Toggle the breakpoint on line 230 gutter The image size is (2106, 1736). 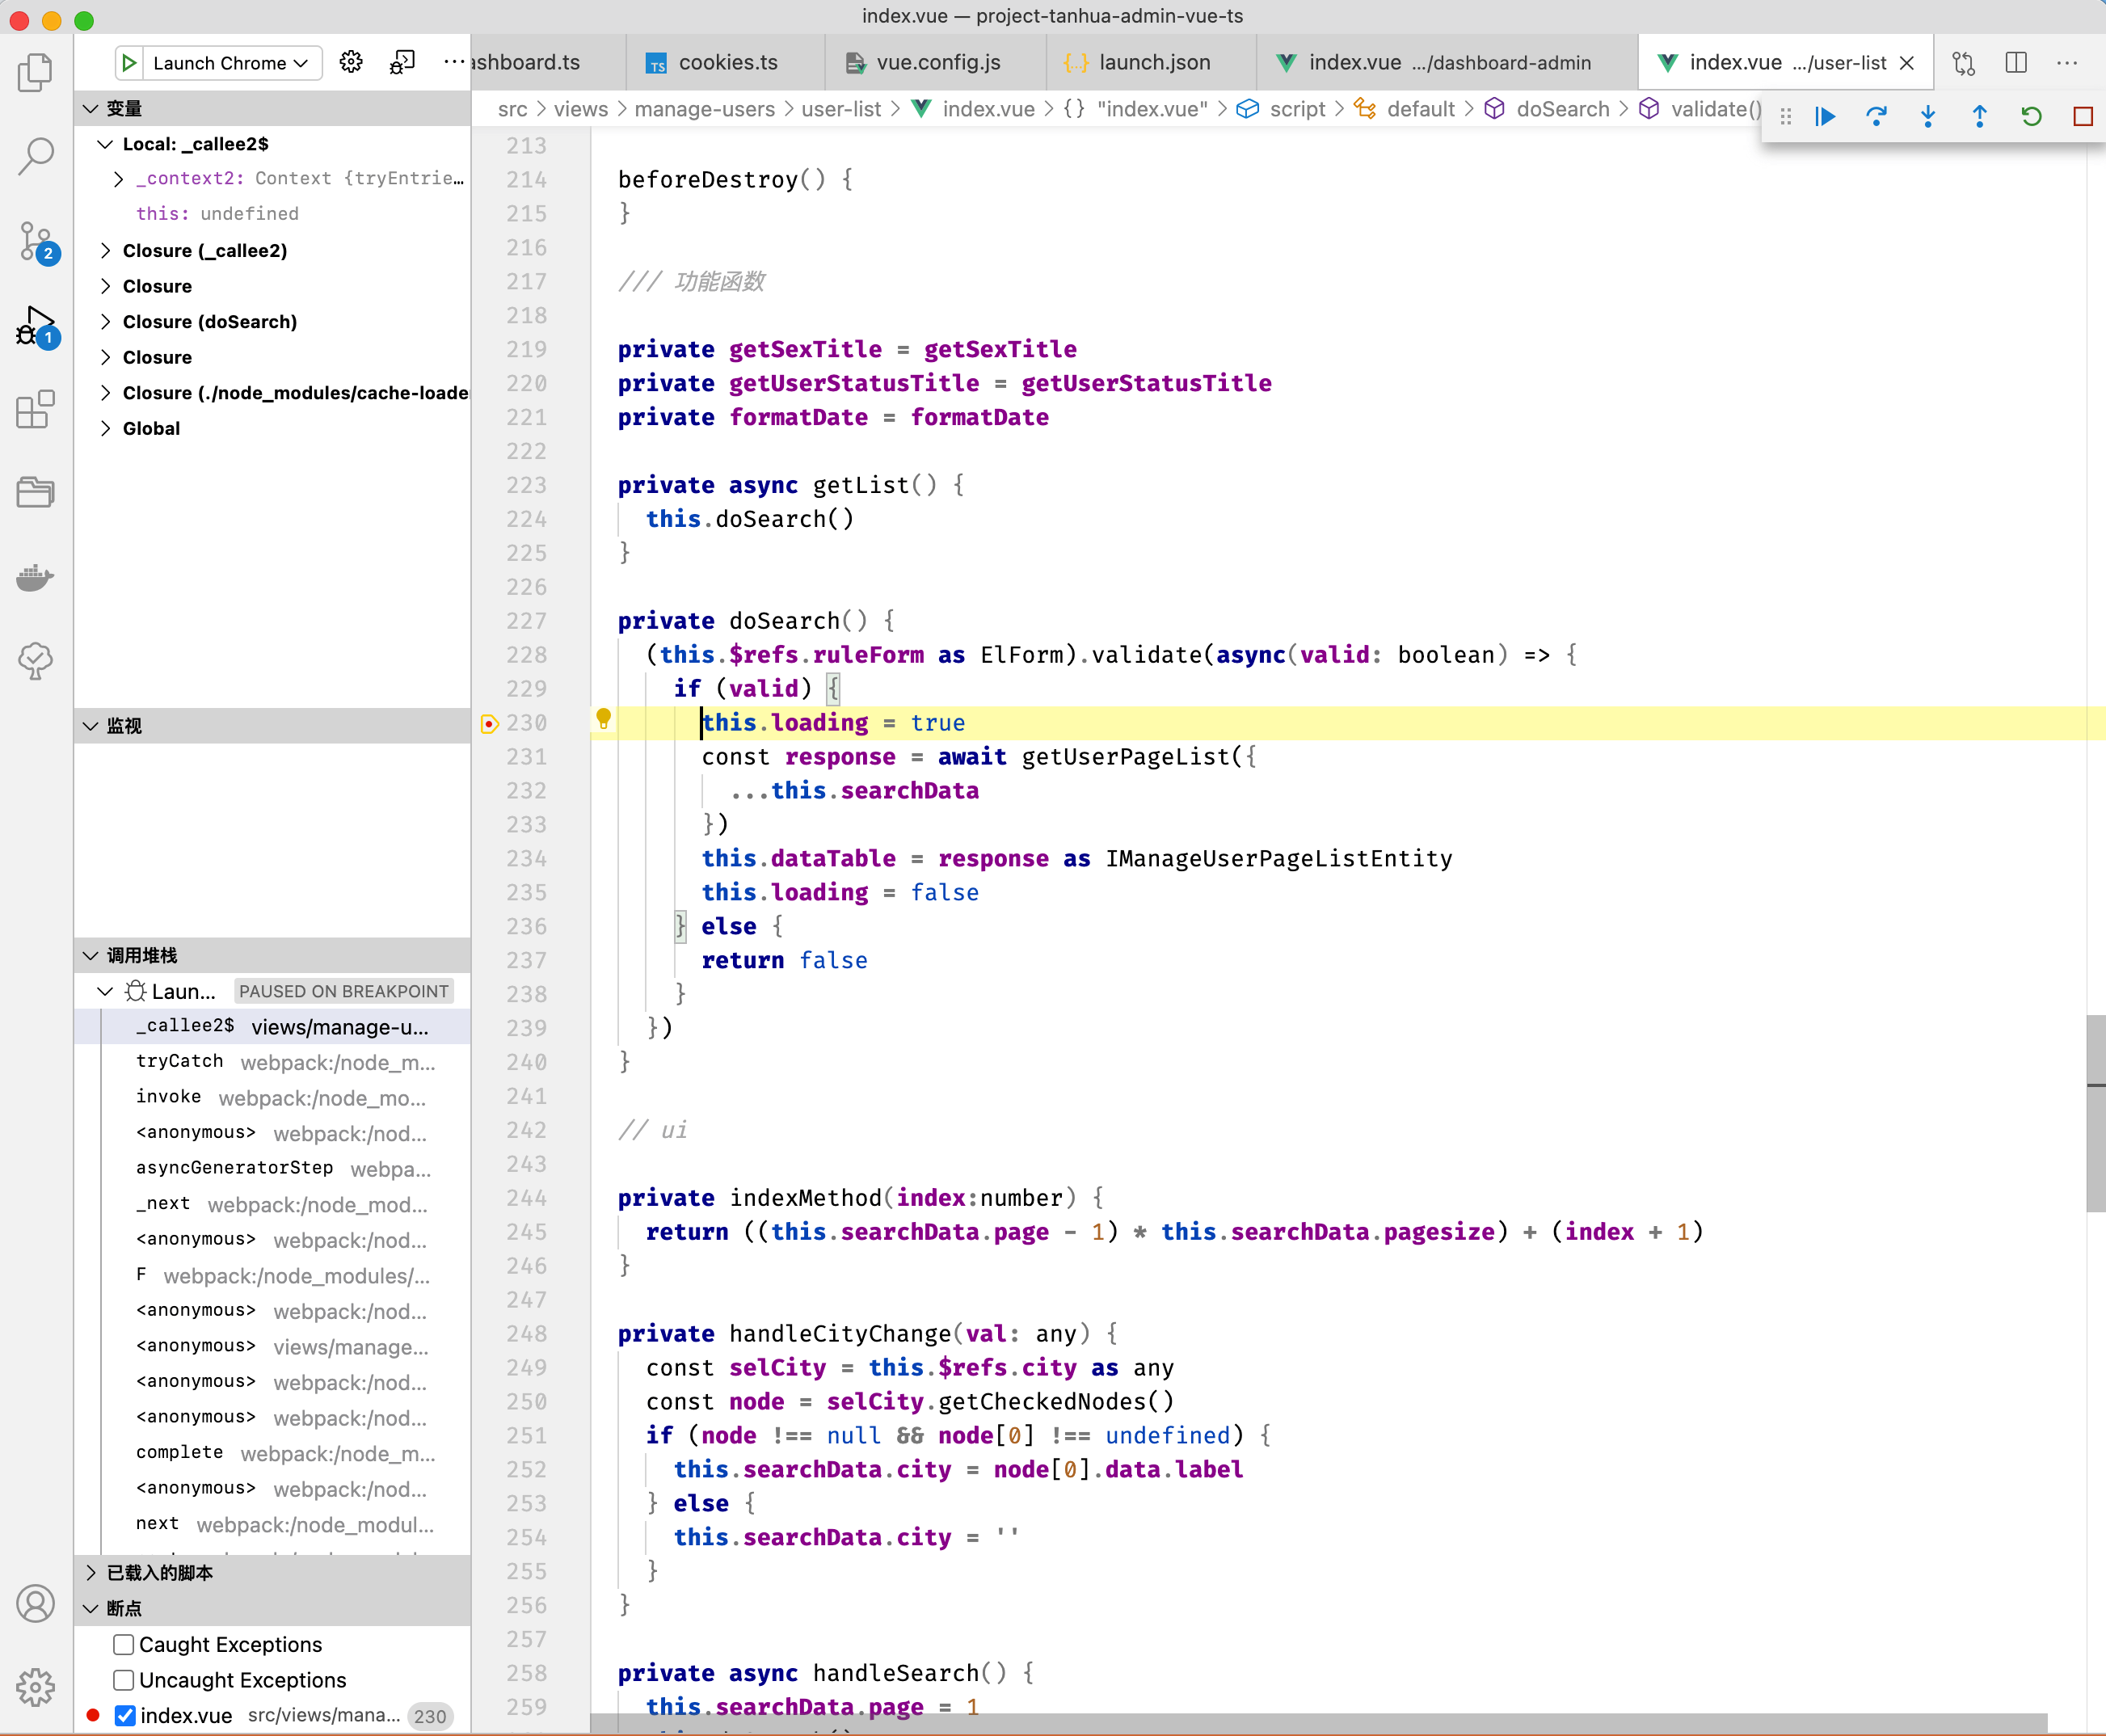pos(489,723)
